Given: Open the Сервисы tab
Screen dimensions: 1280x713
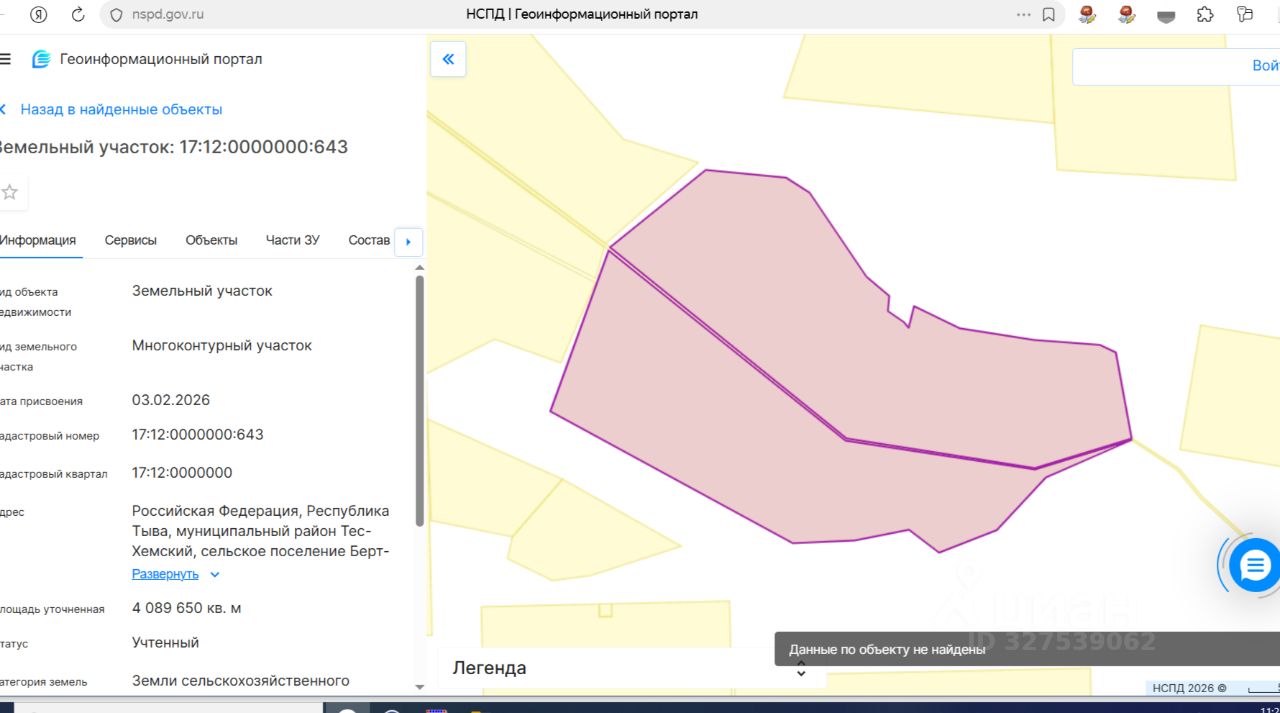Looking at the screenshot, I should [x=131, y=240].
